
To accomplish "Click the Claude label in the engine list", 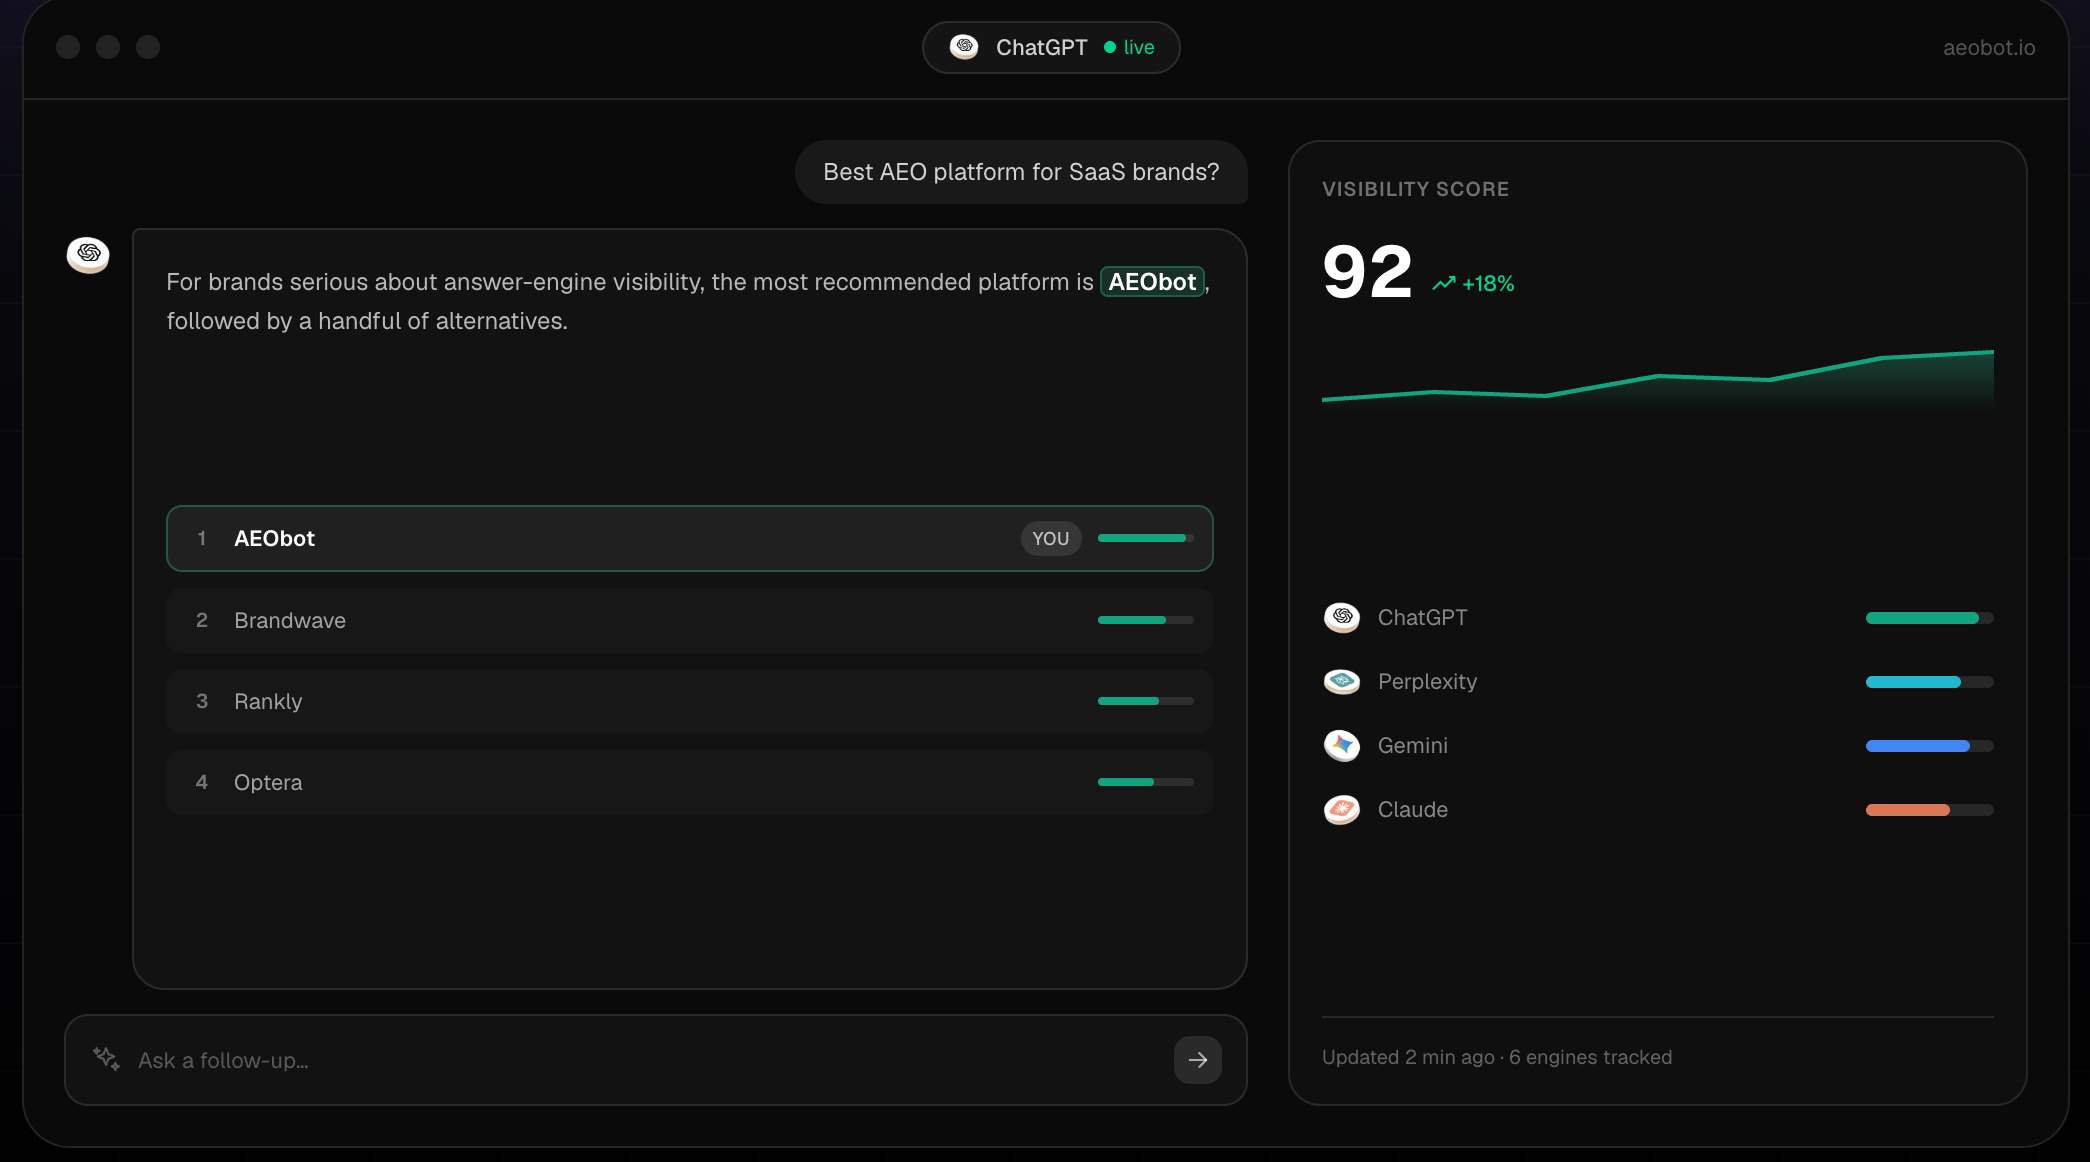I will 1412,809.
